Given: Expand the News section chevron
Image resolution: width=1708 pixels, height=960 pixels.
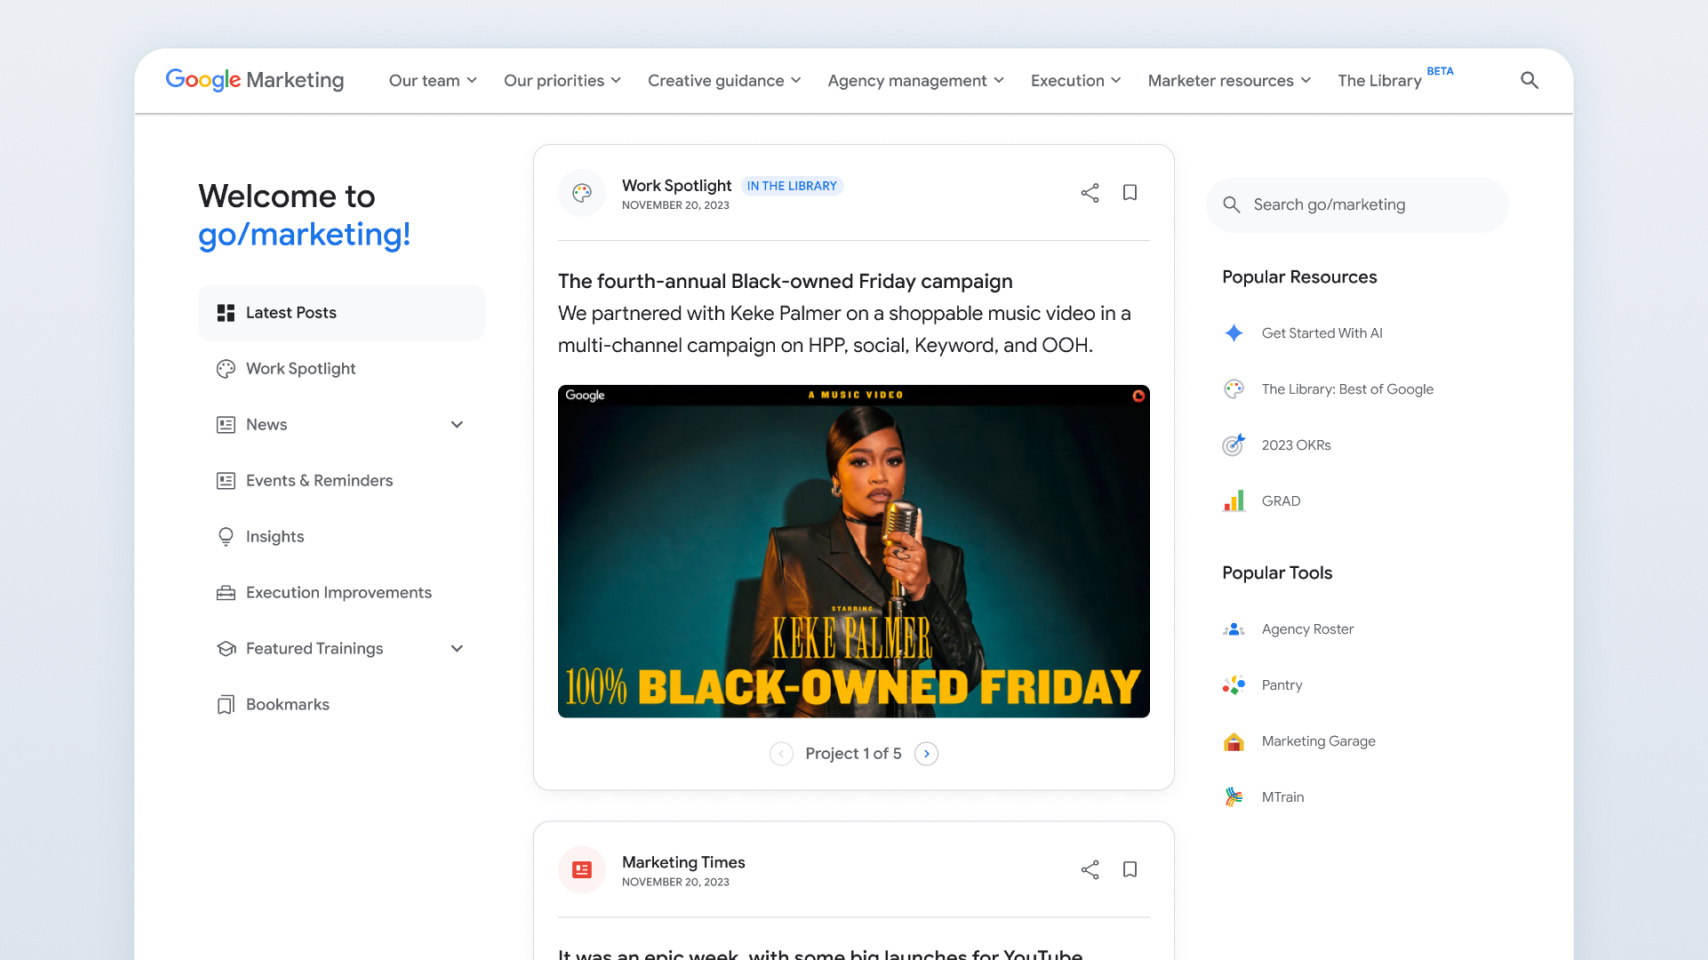Looking at the screenshot, I should click(x=457, y=425).
